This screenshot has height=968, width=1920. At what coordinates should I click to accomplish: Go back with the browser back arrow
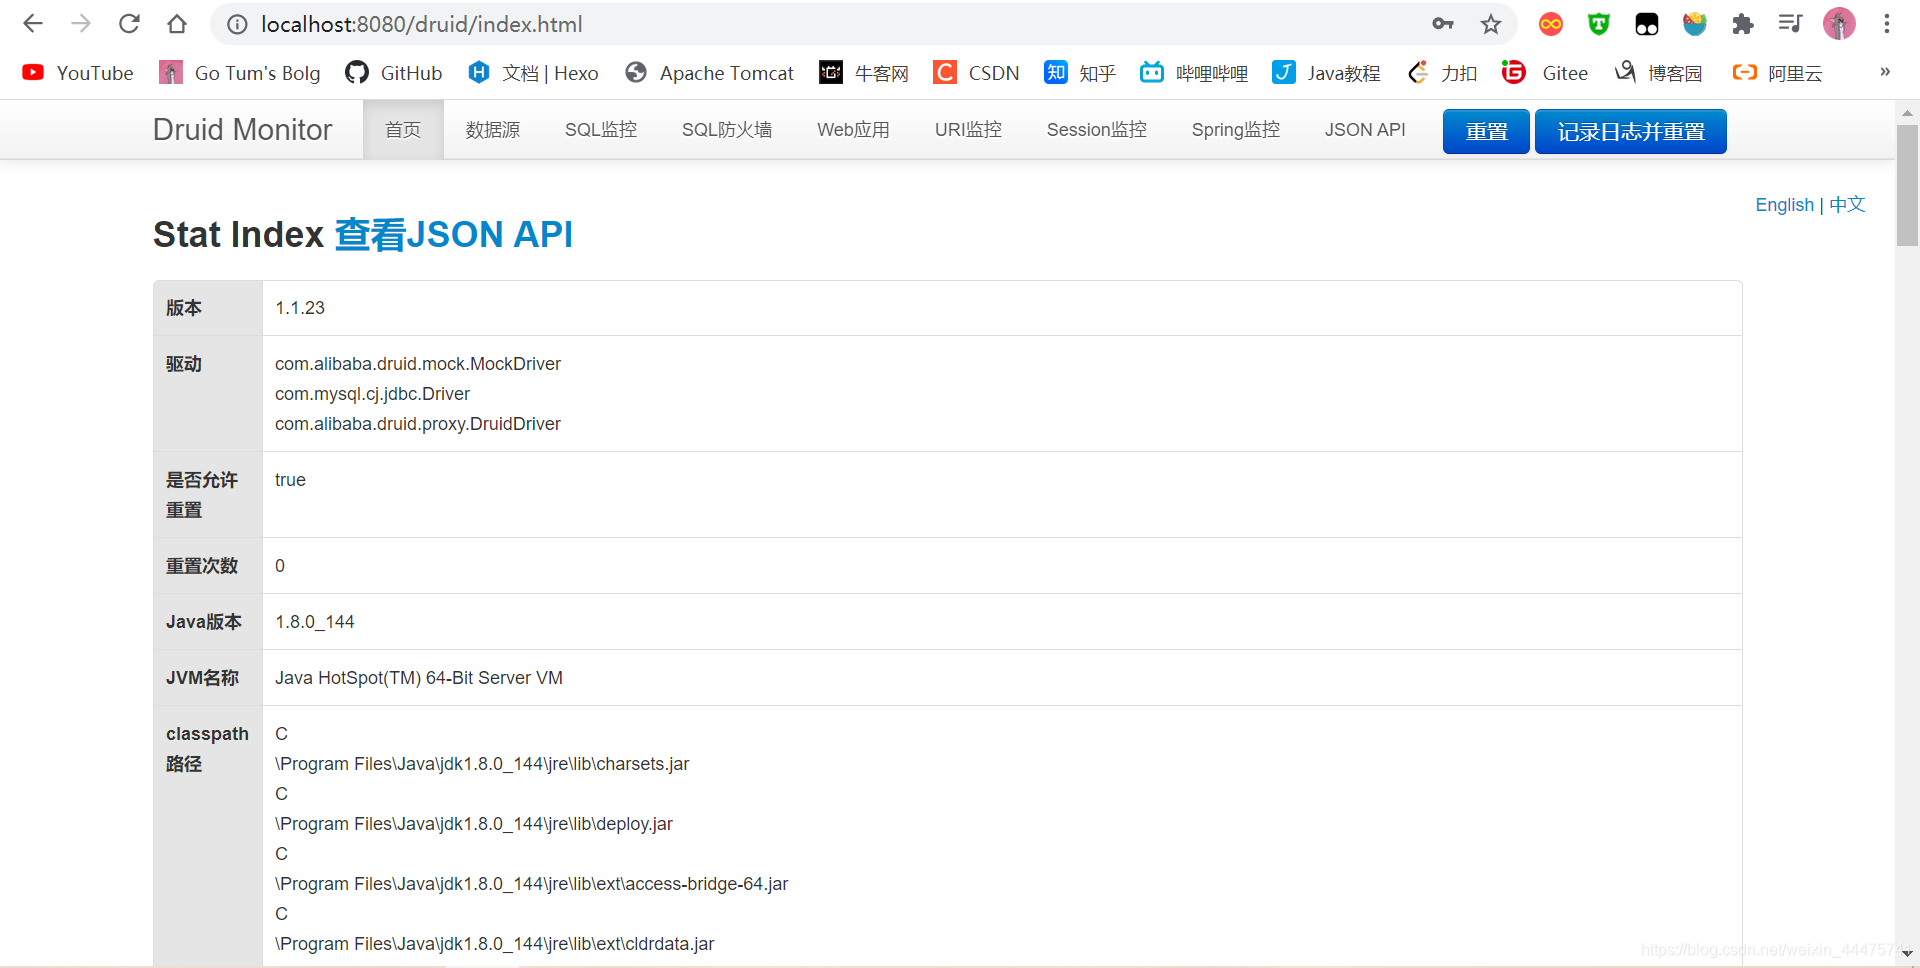click(33, 24)
